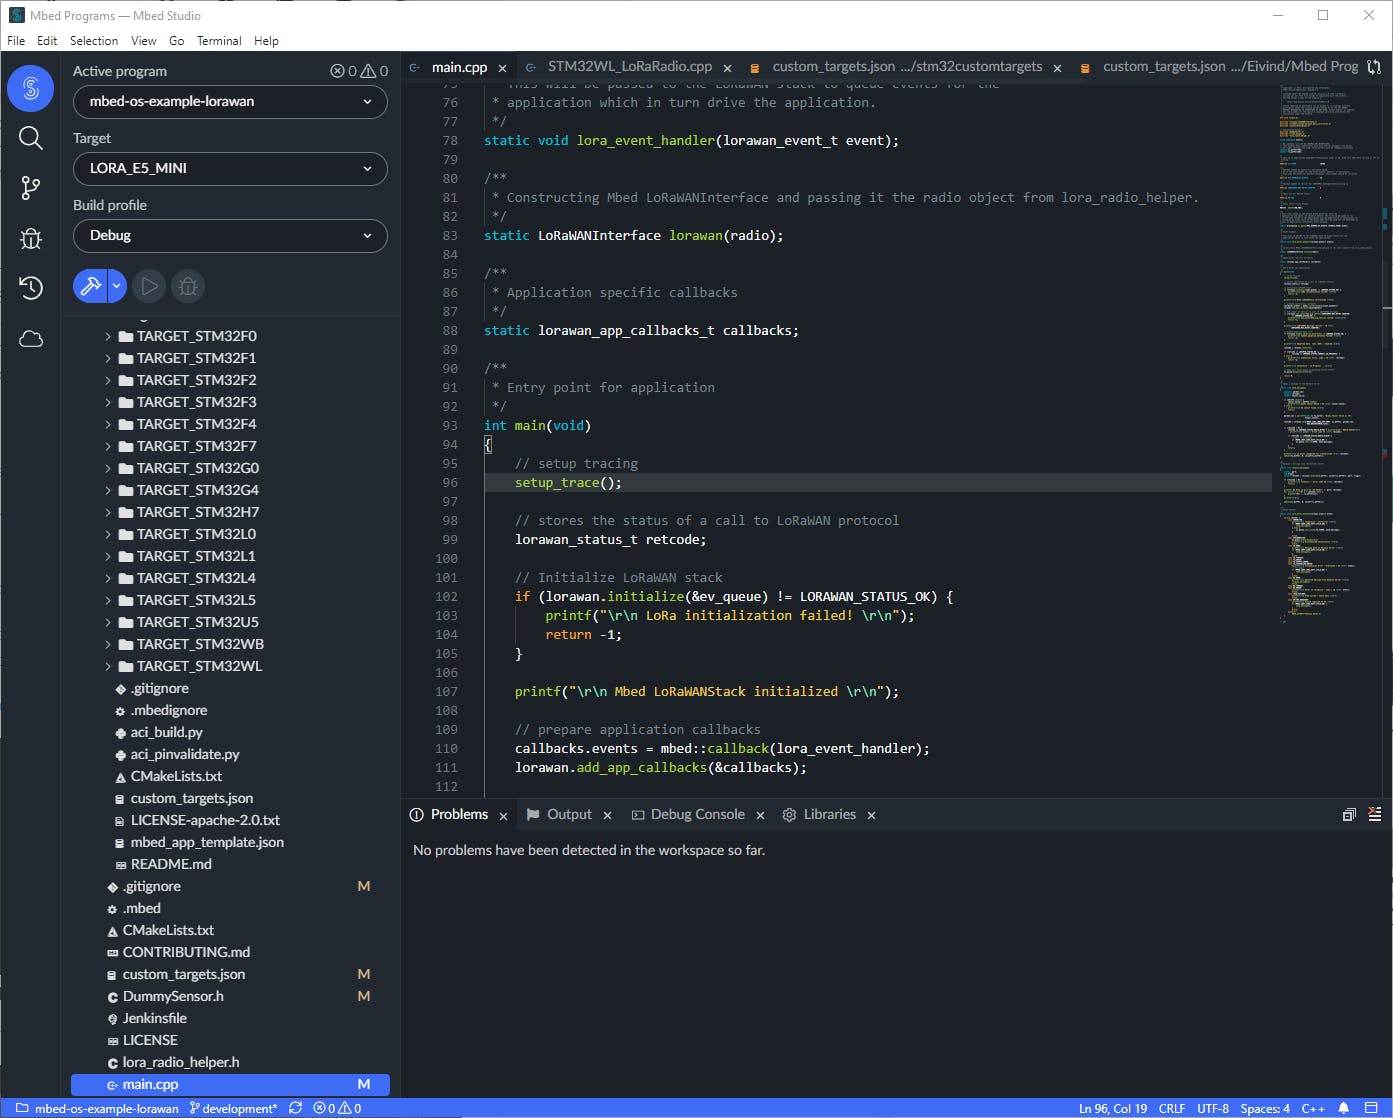Open DummySensor.h in the file tree
Image resolution: width=1393 pixels, height=1118 pixels.
tap(173, 996)
